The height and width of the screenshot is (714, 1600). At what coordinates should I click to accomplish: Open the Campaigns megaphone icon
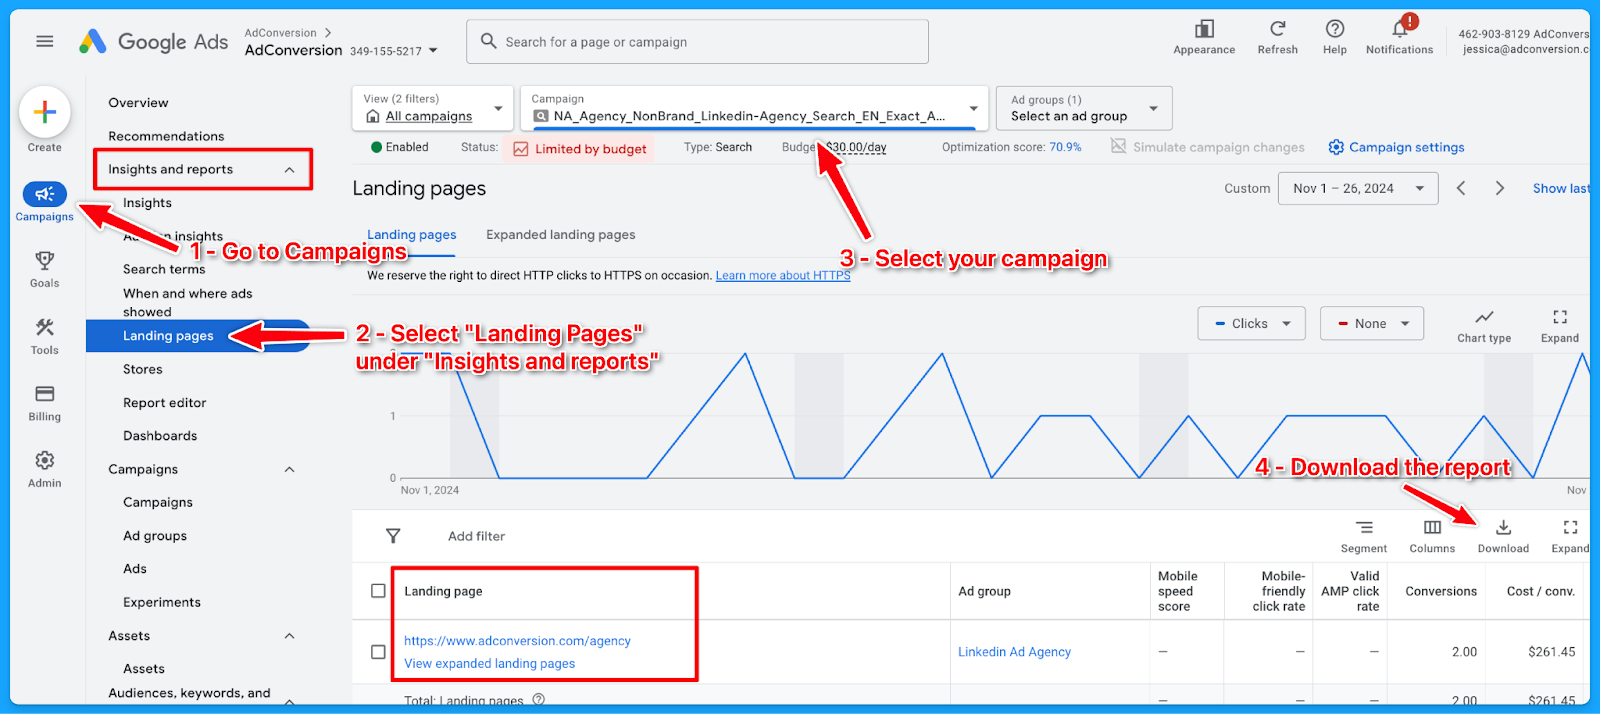(45, 194)
